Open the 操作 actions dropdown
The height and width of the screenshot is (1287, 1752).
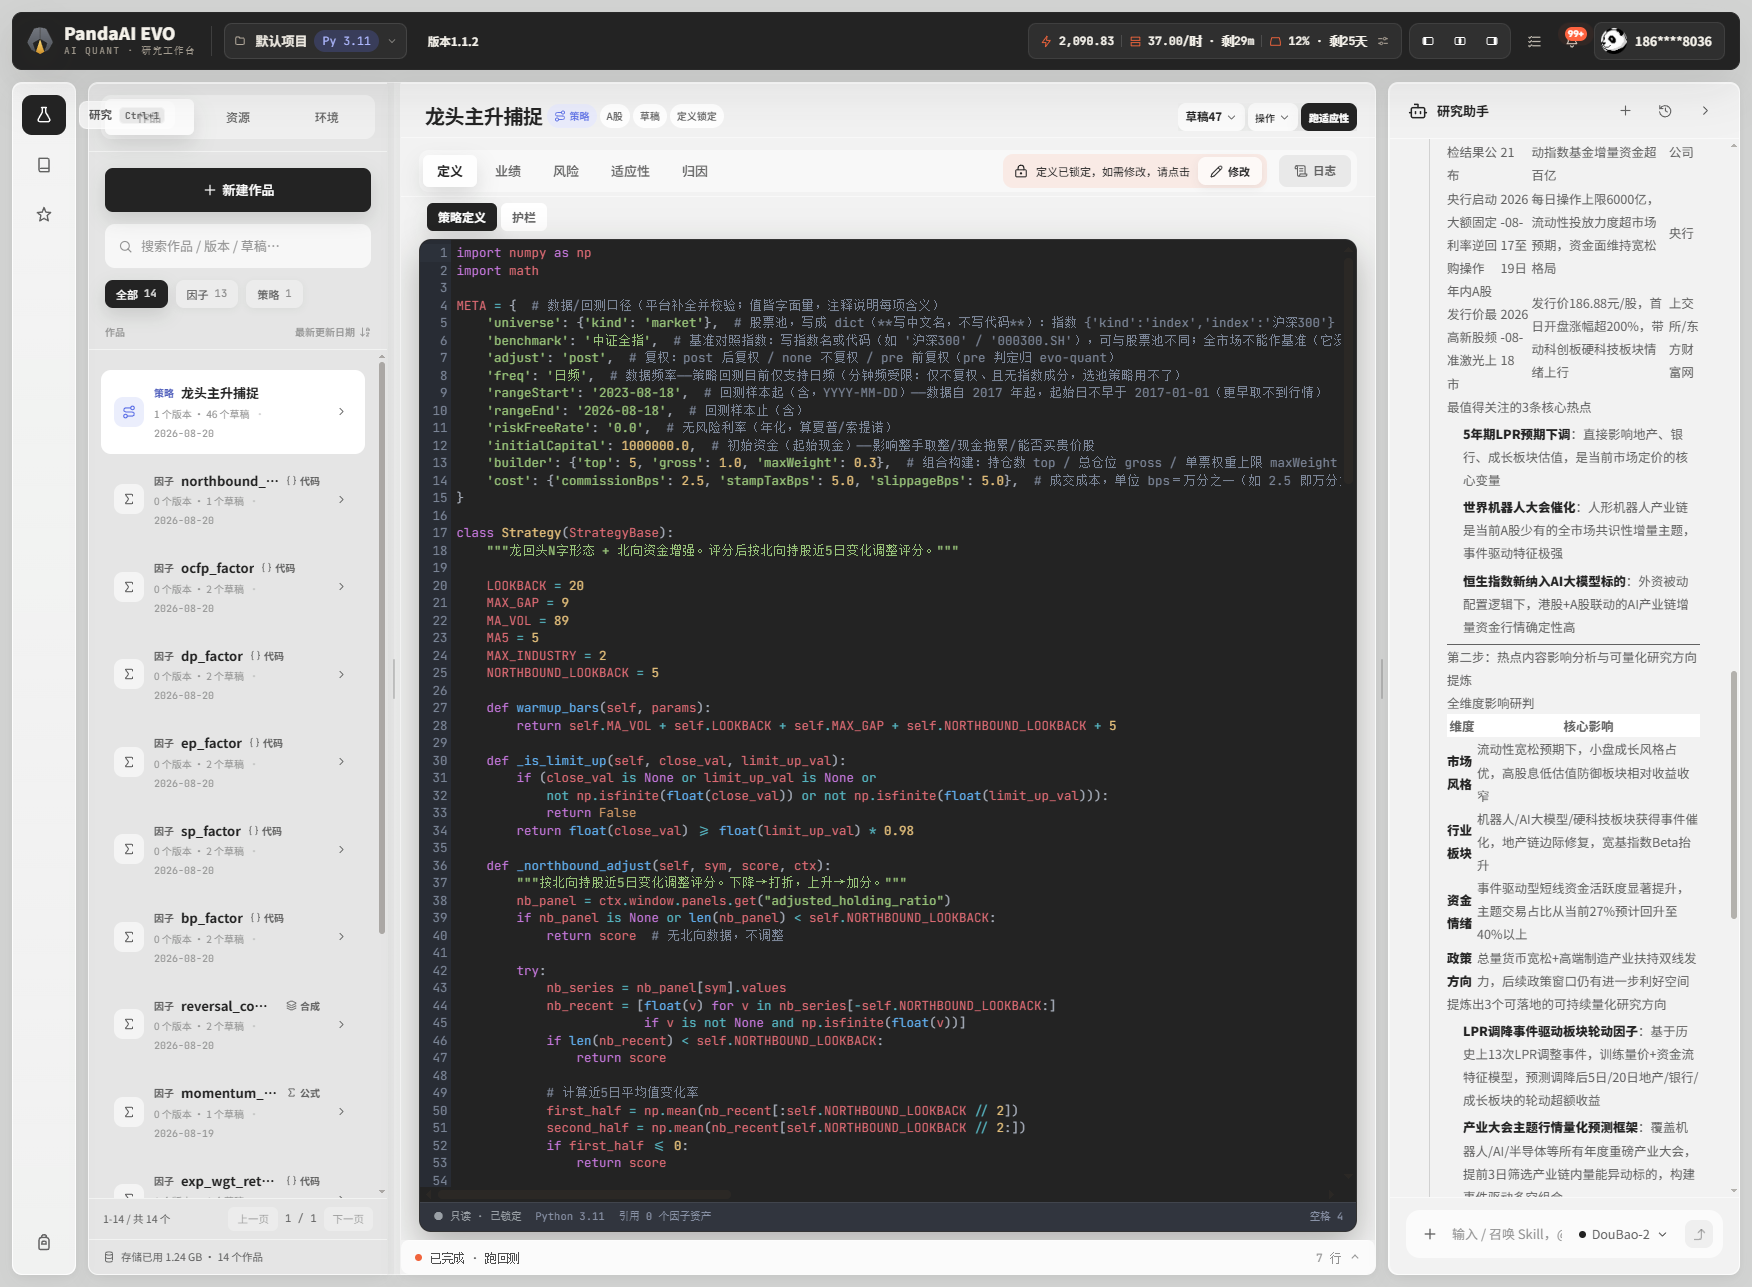pyautogui.click(x=1272, y=117)
